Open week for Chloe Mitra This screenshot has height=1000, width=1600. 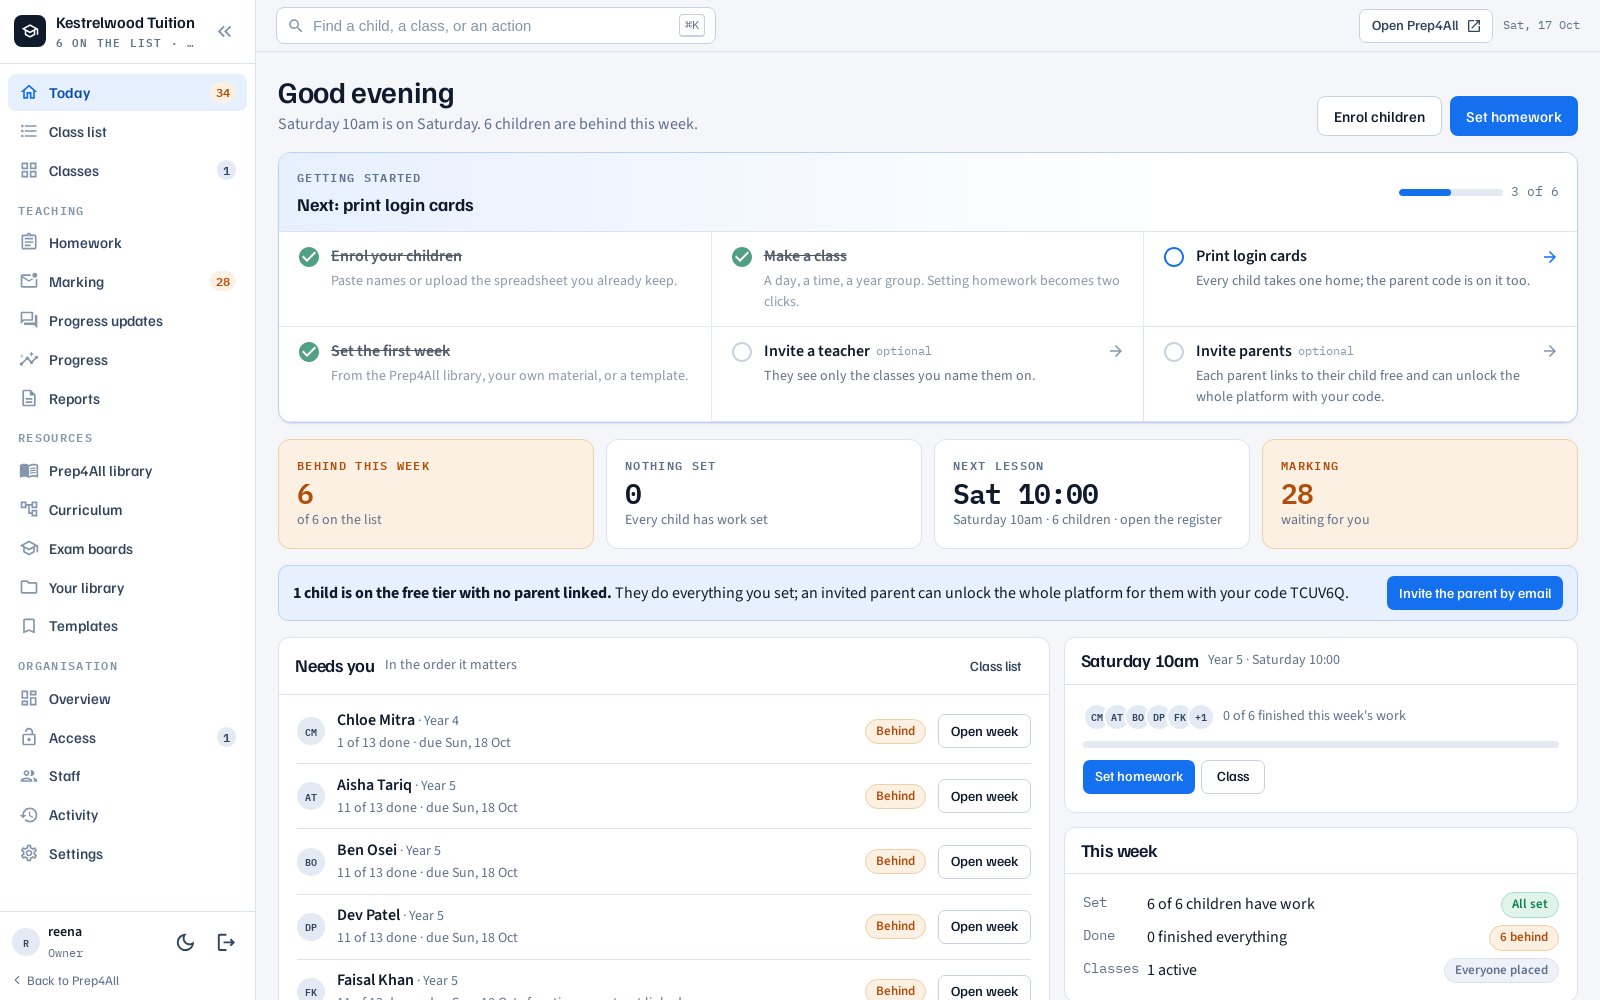[984, 731]
